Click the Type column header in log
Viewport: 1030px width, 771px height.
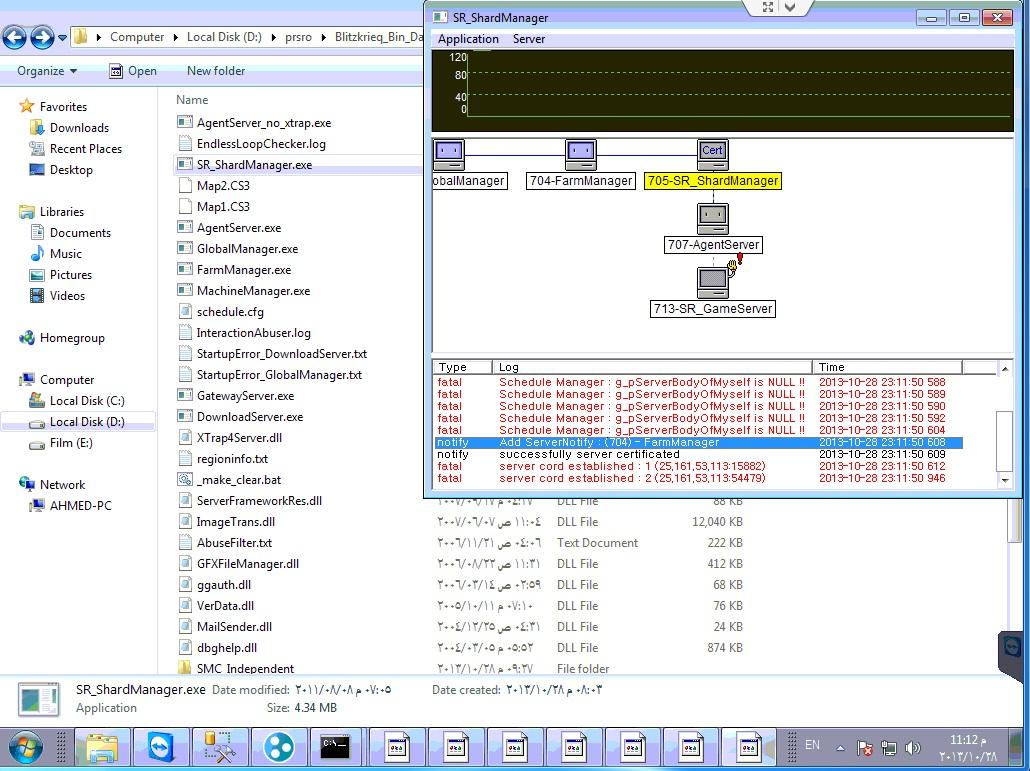pyautogui.click(x=462, y=367)
